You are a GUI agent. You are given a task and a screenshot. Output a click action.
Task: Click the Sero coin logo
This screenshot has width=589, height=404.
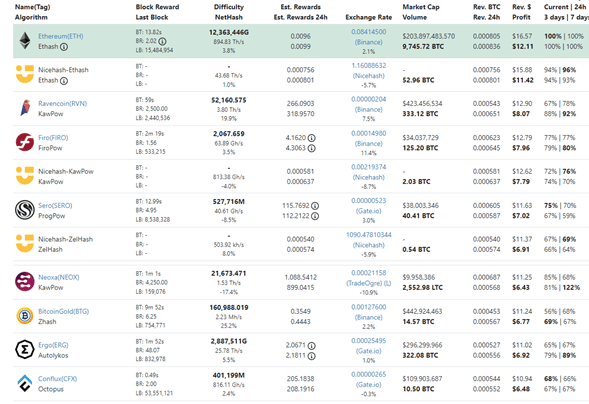(x=25, y=210)
